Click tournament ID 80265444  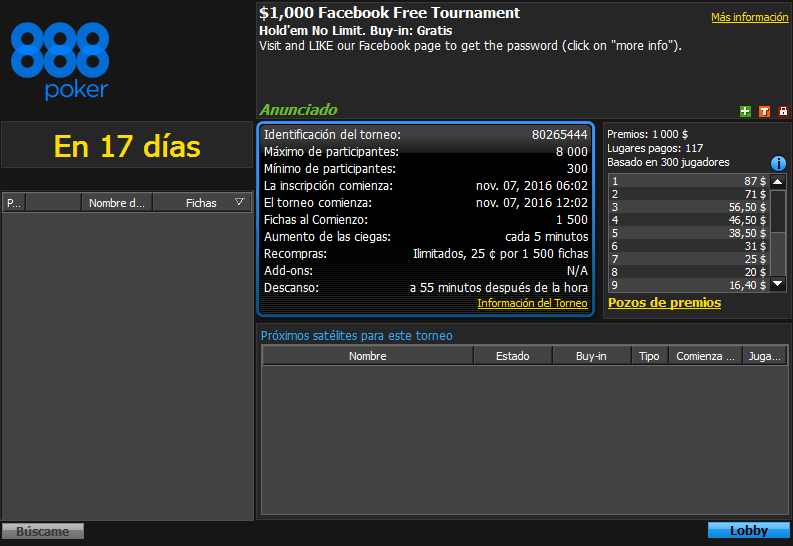(x=559, y=134)
